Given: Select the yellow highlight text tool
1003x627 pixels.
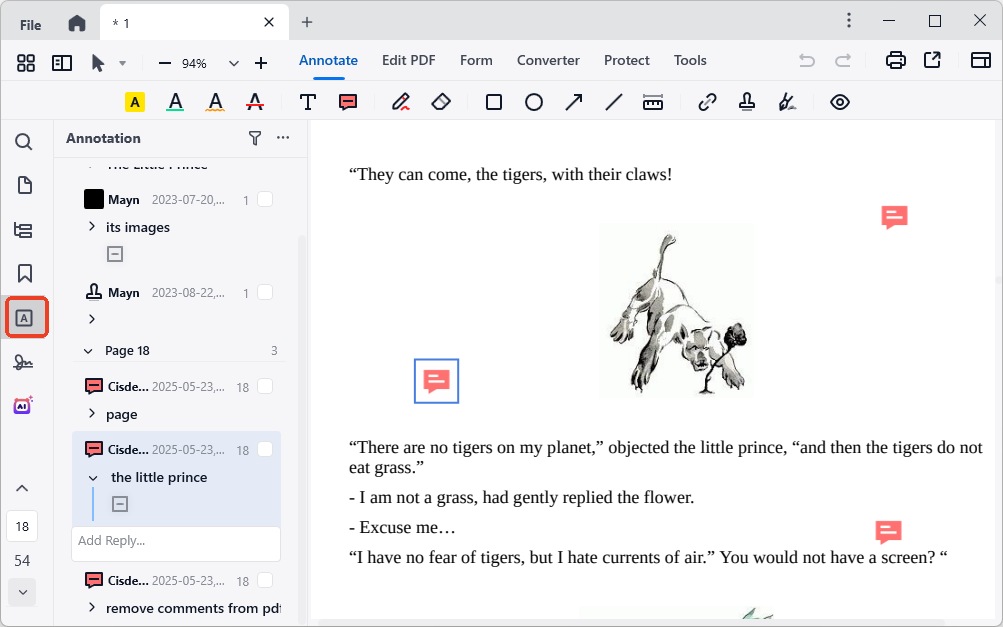Looking at the screenshot, I should click(x=135, y=102).
